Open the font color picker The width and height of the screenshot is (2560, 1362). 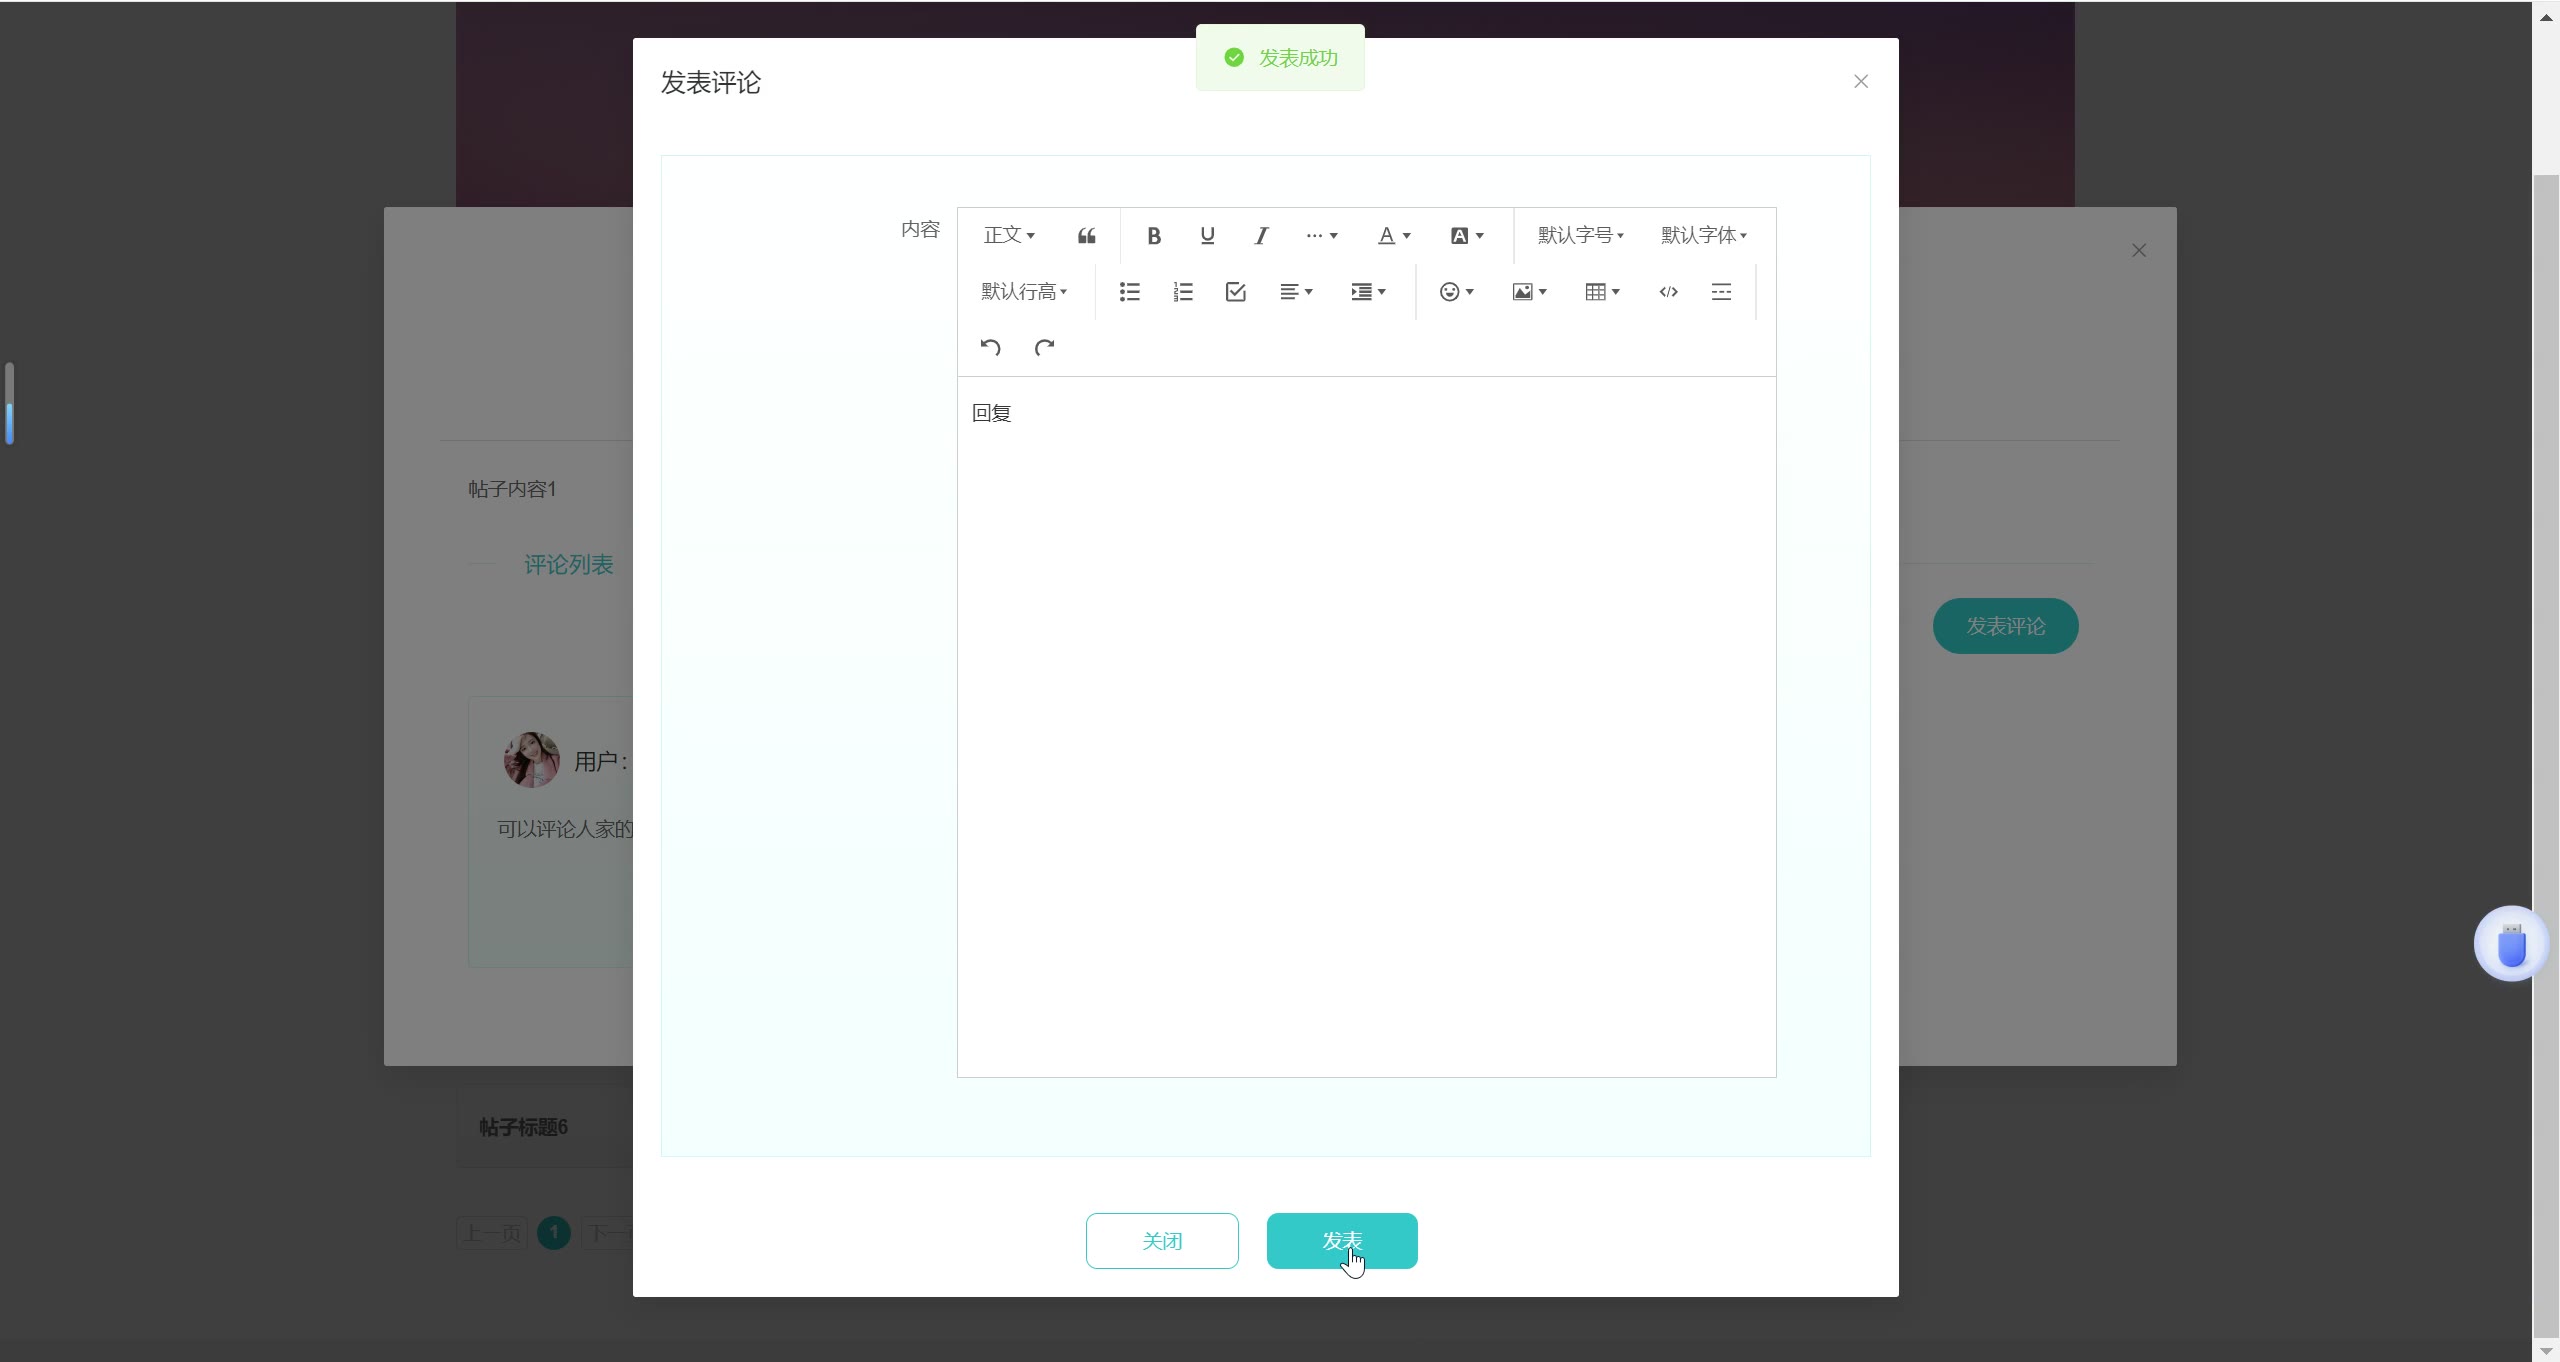pyautogui.click(x=1393, y=236)
